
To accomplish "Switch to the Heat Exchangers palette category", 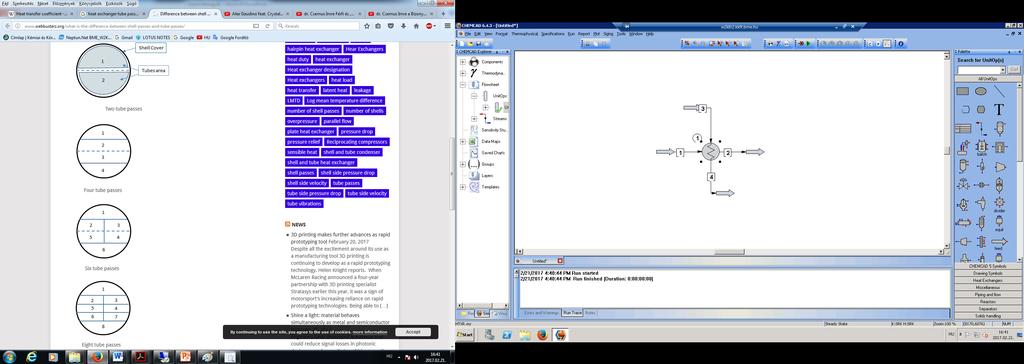I will coord(987,280).
